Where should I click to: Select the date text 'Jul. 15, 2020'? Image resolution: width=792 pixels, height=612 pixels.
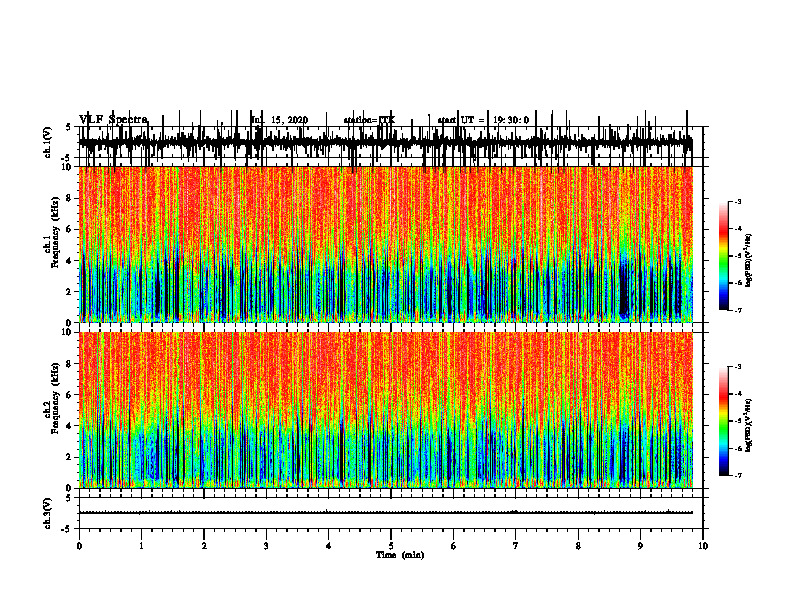(279, 120)
